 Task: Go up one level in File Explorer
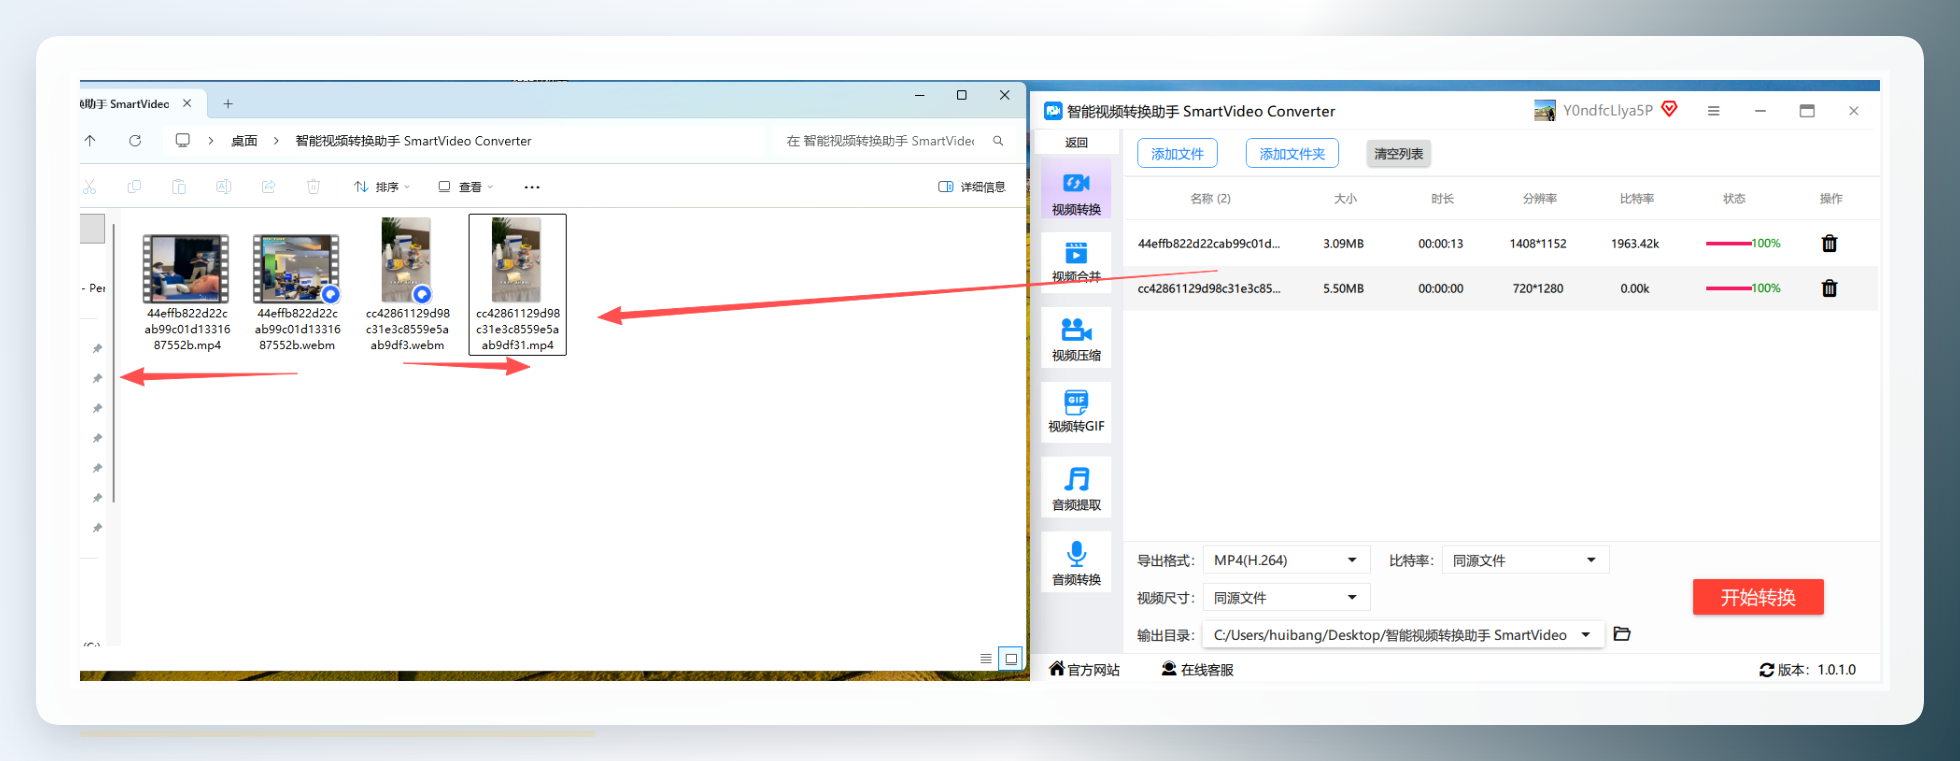[x=90, y=141]
